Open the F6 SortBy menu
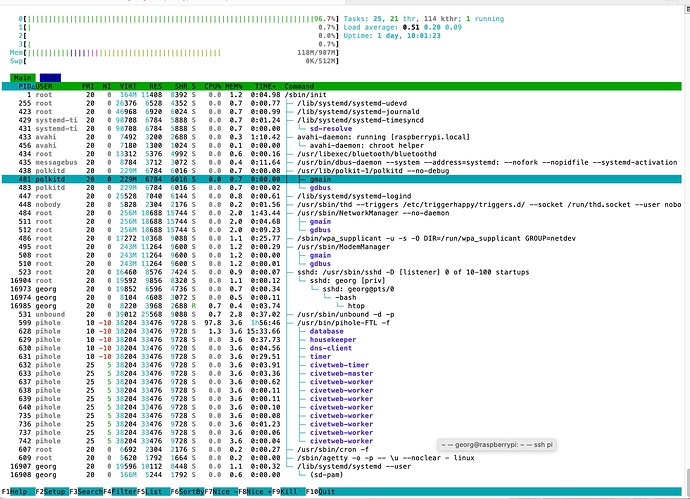This screenshot has width=690, height=499. 188,492
